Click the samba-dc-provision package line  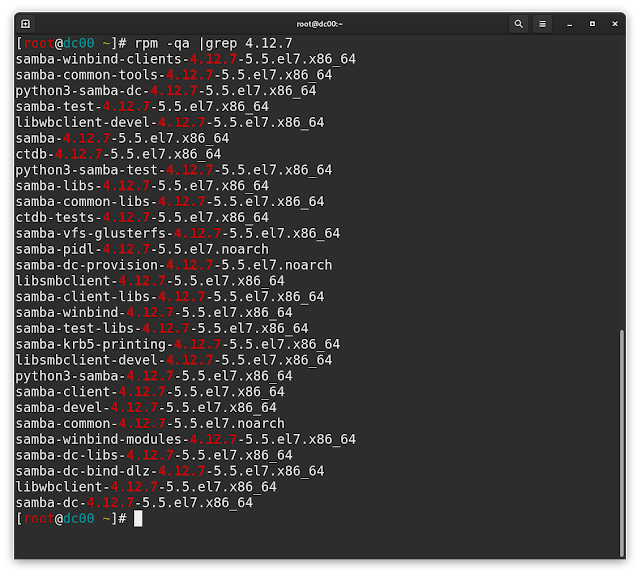(x=173, y=265)
